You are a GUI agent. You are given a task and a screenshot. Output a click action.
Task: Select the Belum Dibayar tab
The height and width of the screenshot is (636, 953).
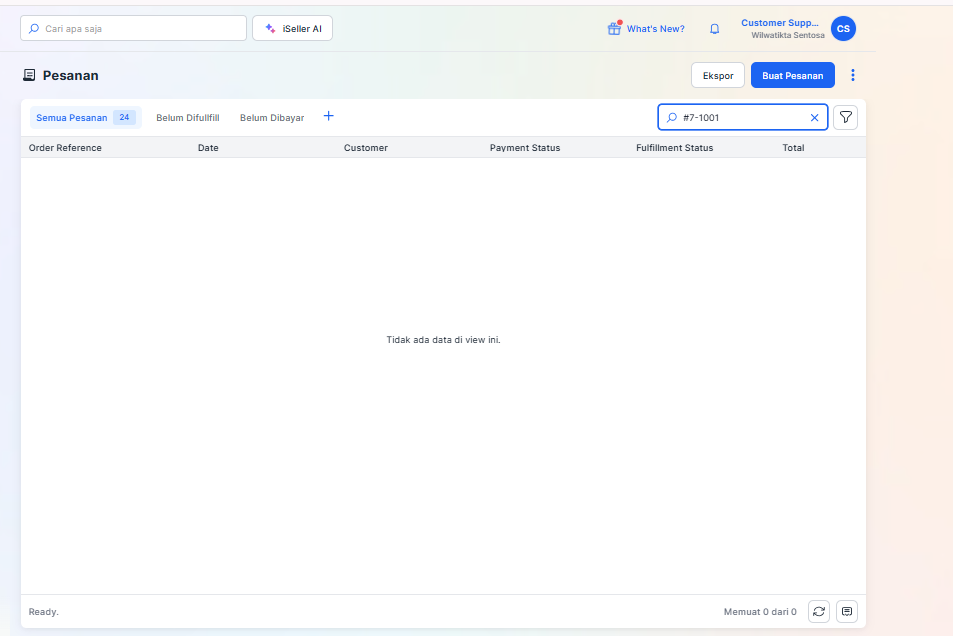click(272, 118)
